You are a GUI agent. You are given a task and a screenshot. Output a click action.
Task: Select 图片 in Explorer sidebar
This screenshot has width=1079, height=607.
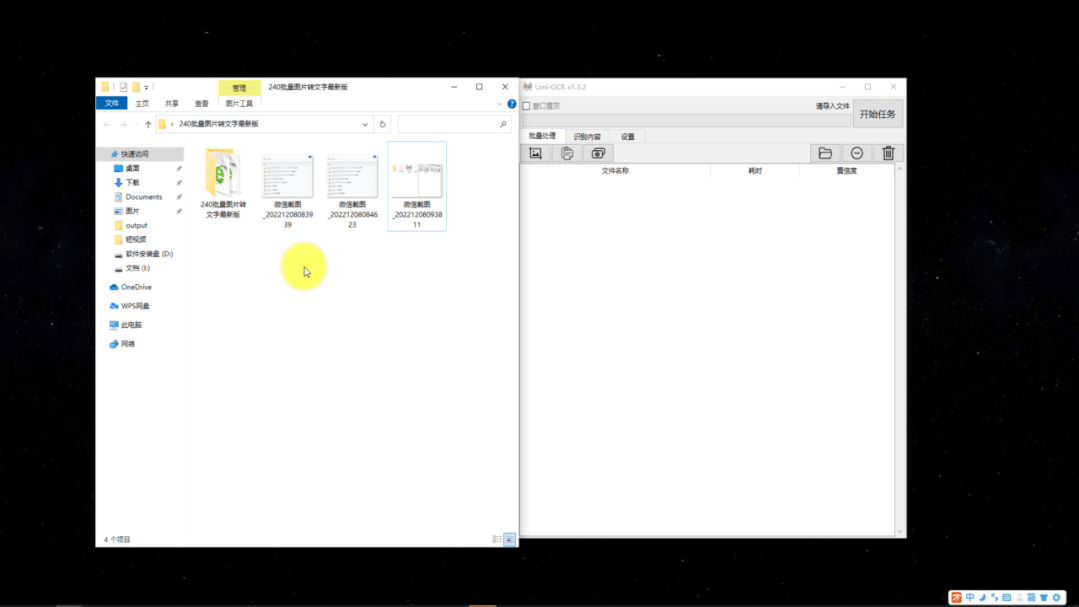tap(132, 211)
